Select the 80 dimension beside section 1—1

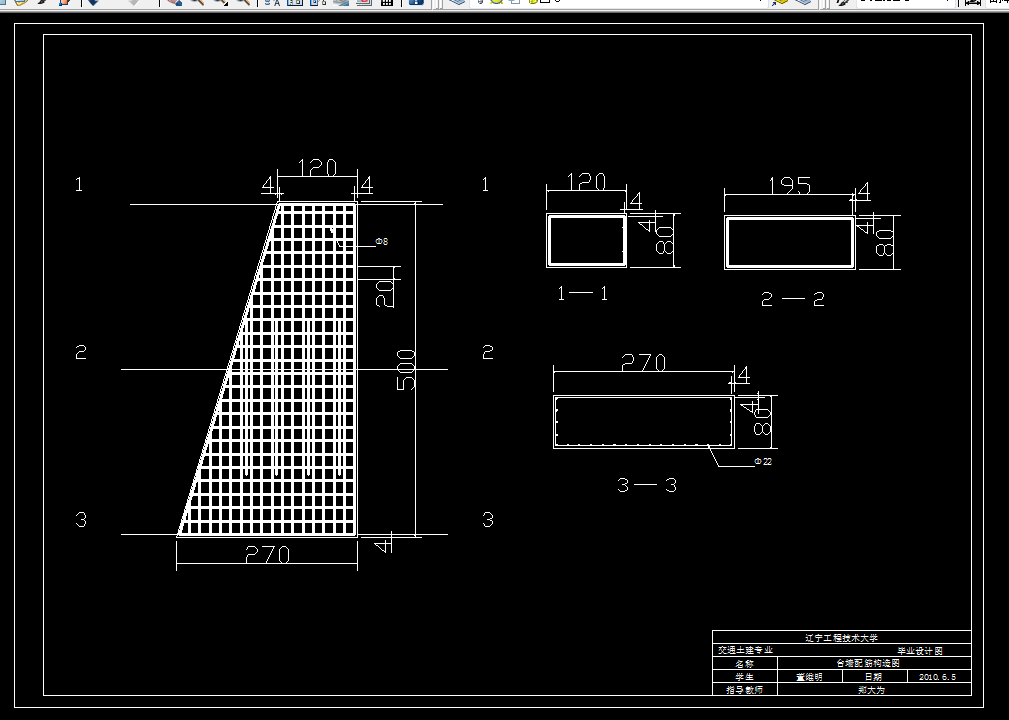tap(665, 240)
